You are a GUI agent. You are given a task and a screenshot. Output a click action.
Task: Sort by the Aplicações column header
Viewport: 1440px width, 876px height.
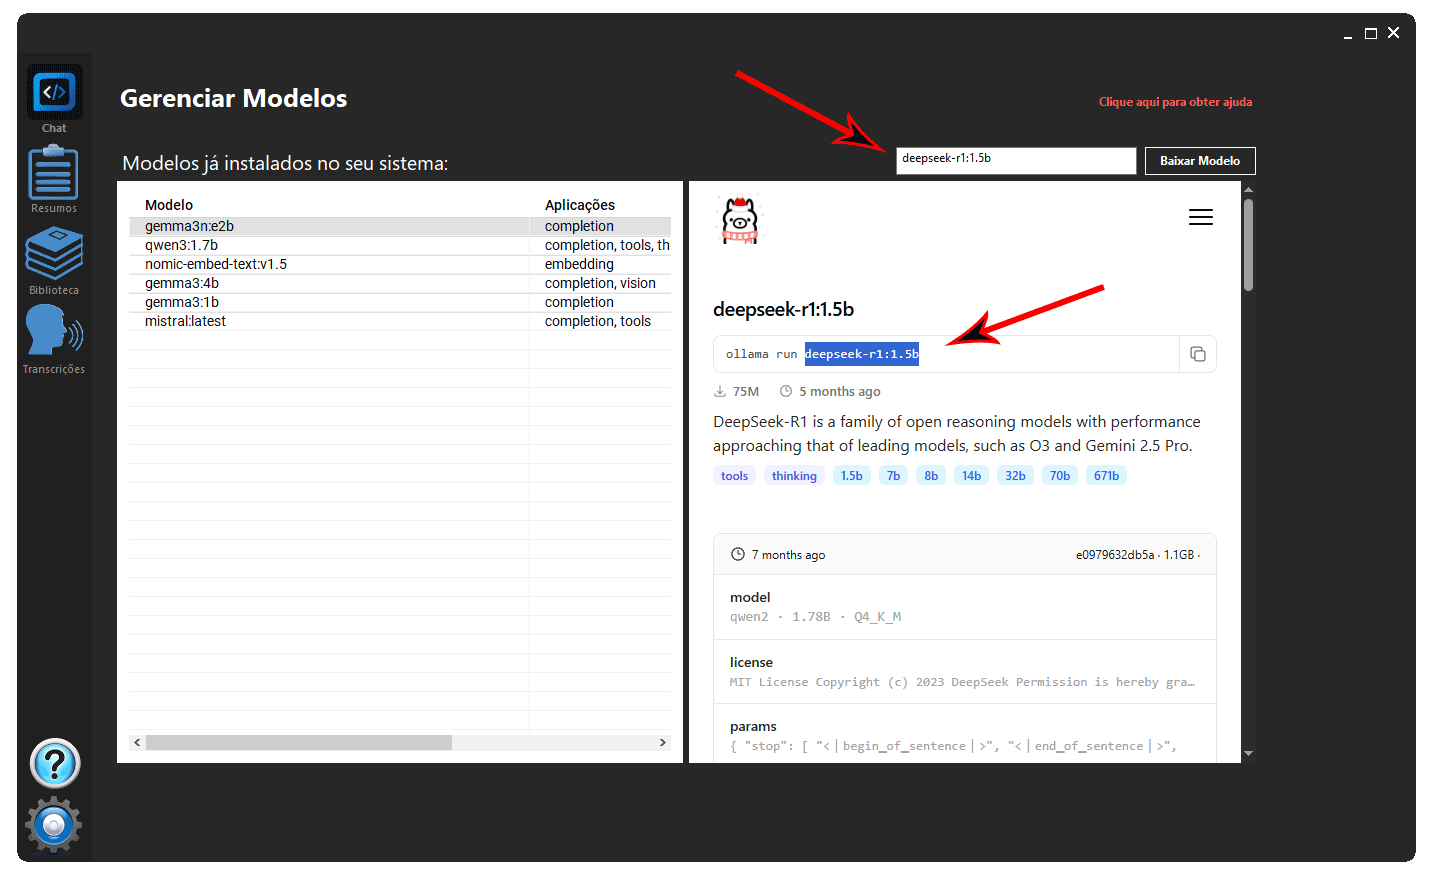[x=580, y=205]
